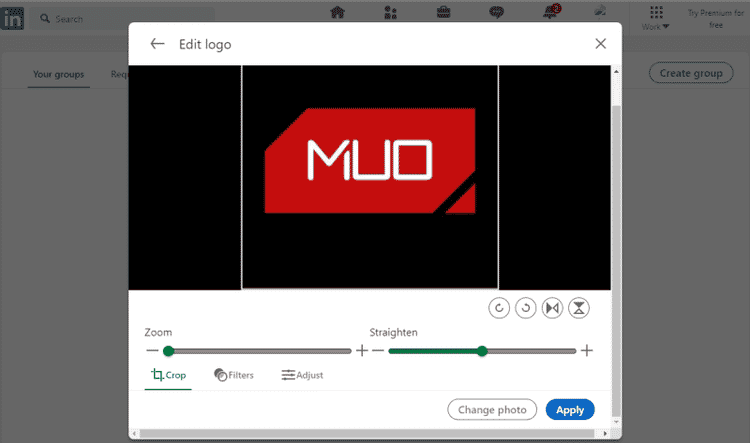
Task: Select the Your groups tab
Action: click(58, 74)
